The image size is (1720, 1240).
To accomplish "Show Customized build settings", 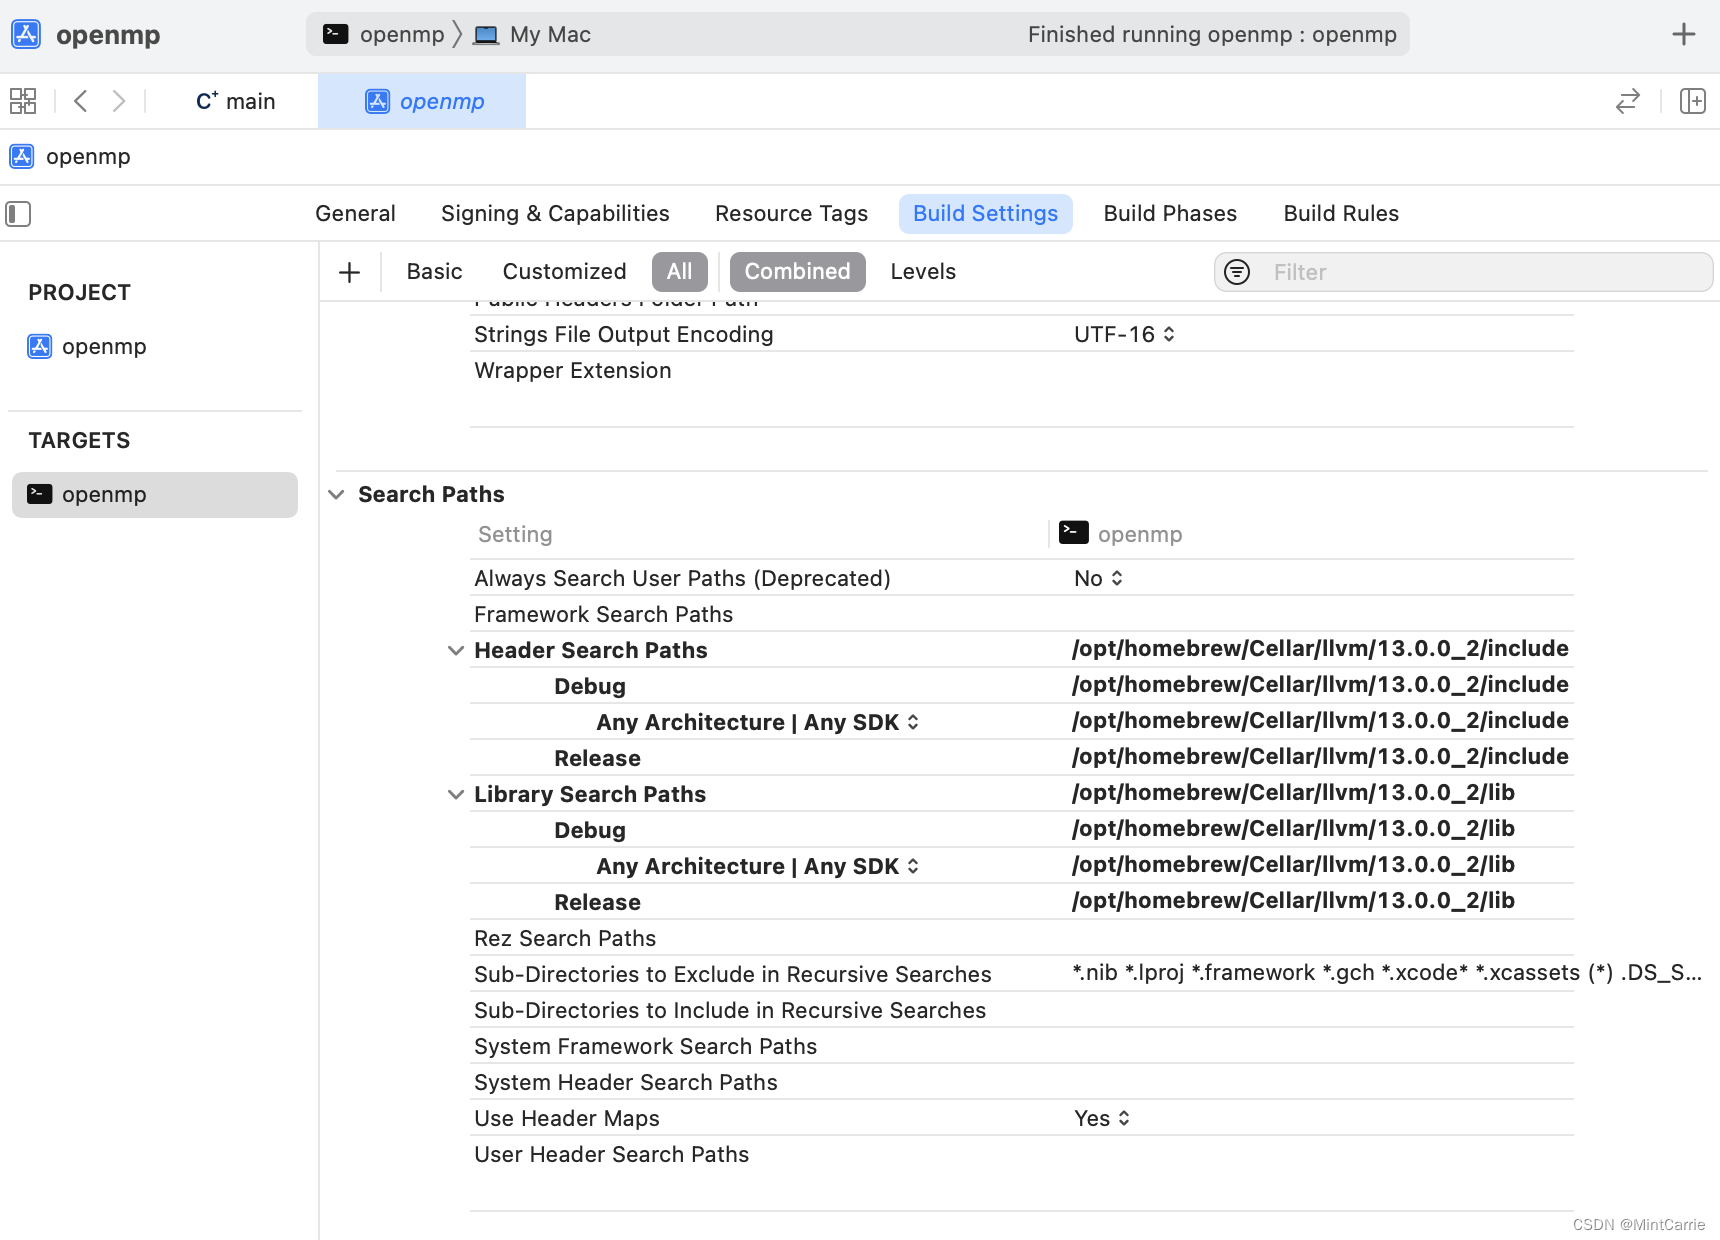I will point(564,272).
